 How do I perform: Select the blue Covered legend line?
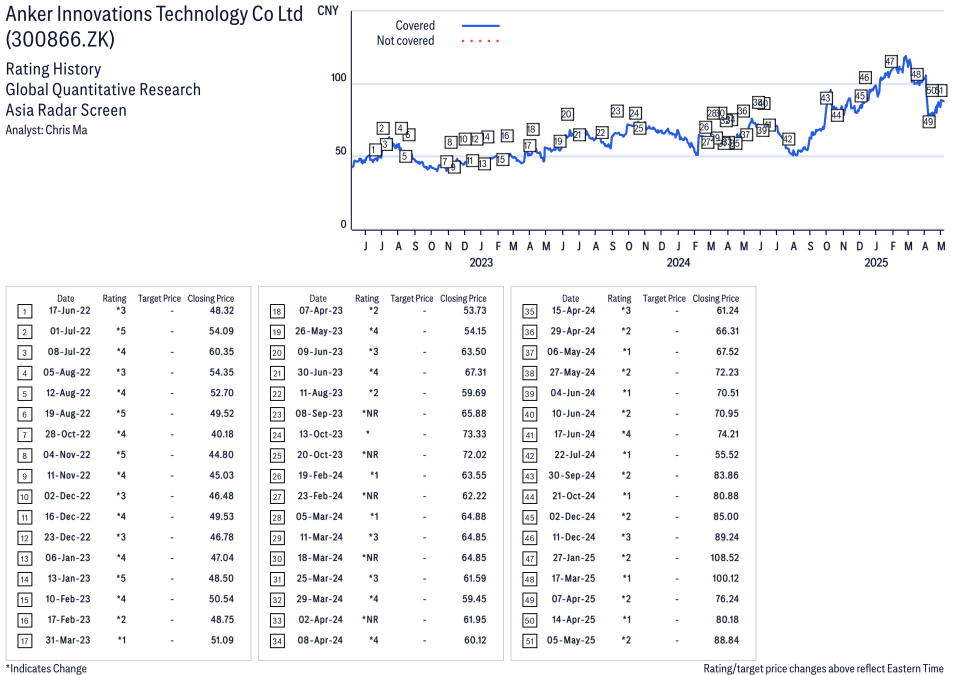[x=481, y=26]
